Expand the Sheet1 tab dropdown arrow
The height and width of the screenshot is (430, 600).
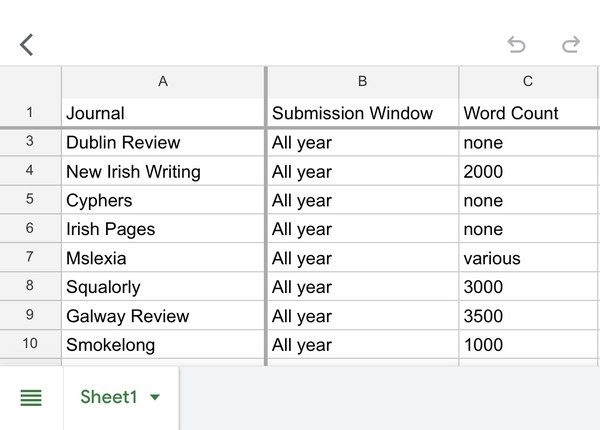(x=155, y=398)
